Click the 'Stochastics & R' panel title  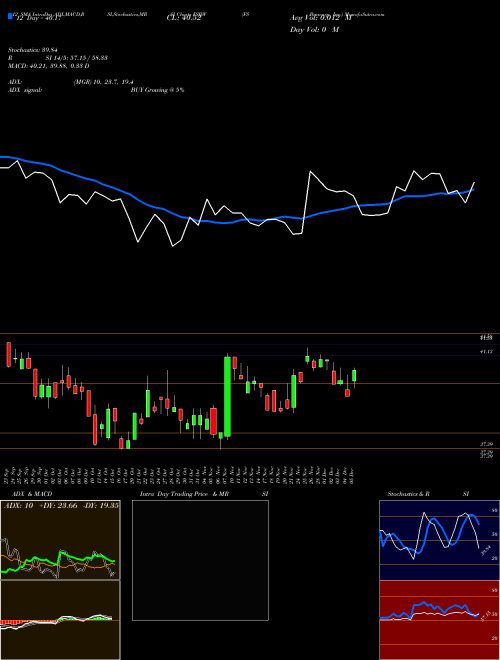tap(409, 494)
